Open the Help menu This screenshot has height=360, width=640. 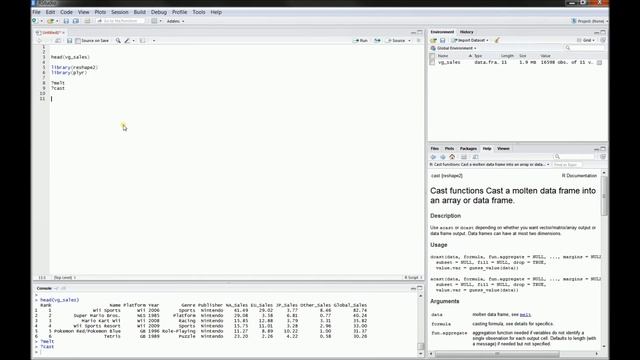(x=216, y=12)
